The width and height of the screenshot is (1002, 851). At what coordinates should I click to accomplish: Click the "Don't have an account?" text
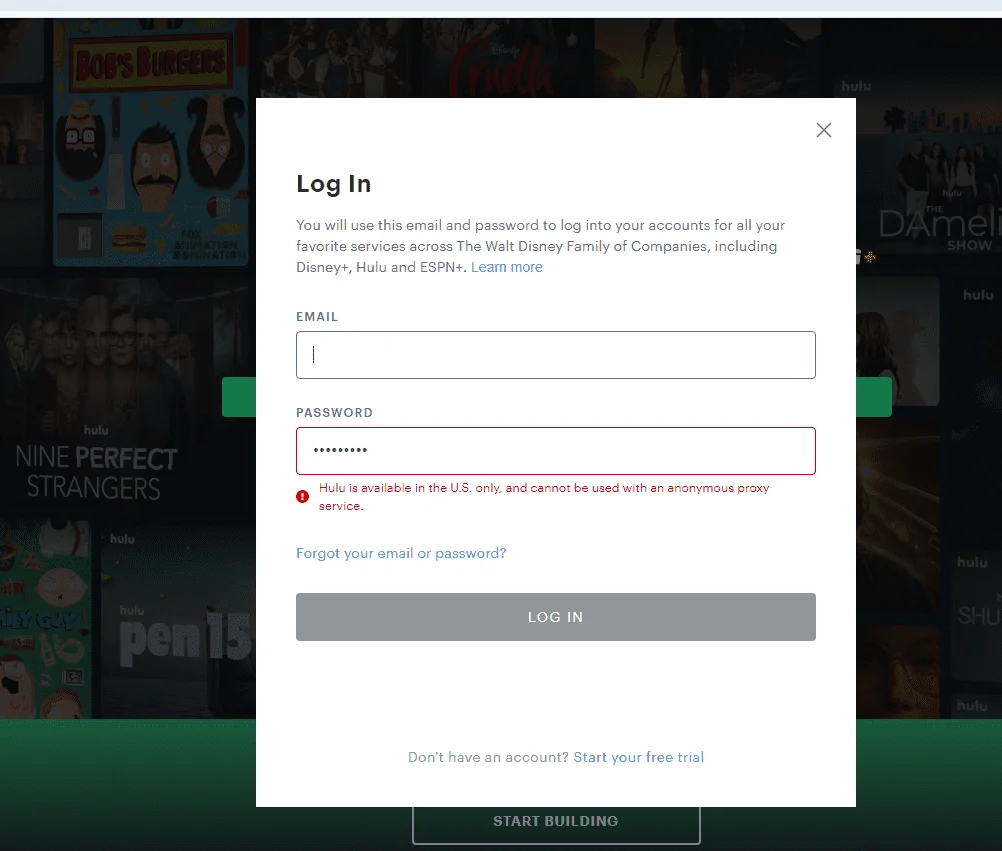(488, 757)
